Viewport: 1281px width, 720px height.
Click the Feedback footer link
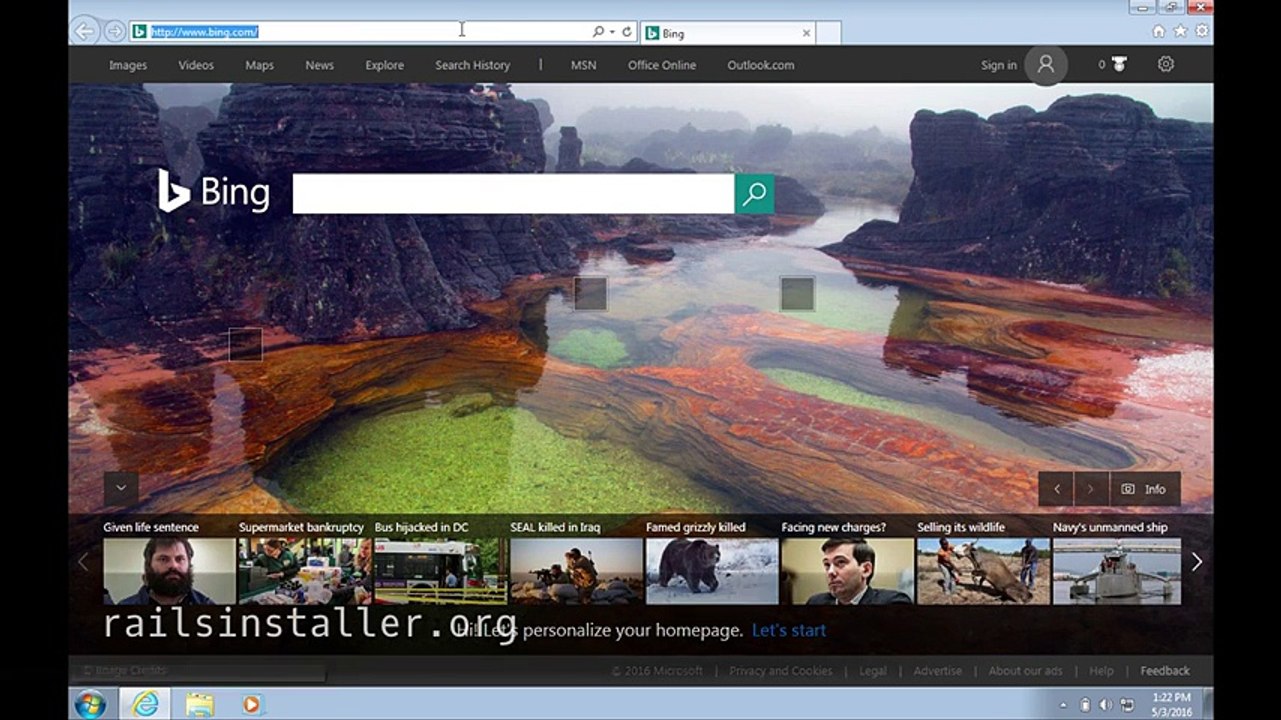click(1165, 671)
